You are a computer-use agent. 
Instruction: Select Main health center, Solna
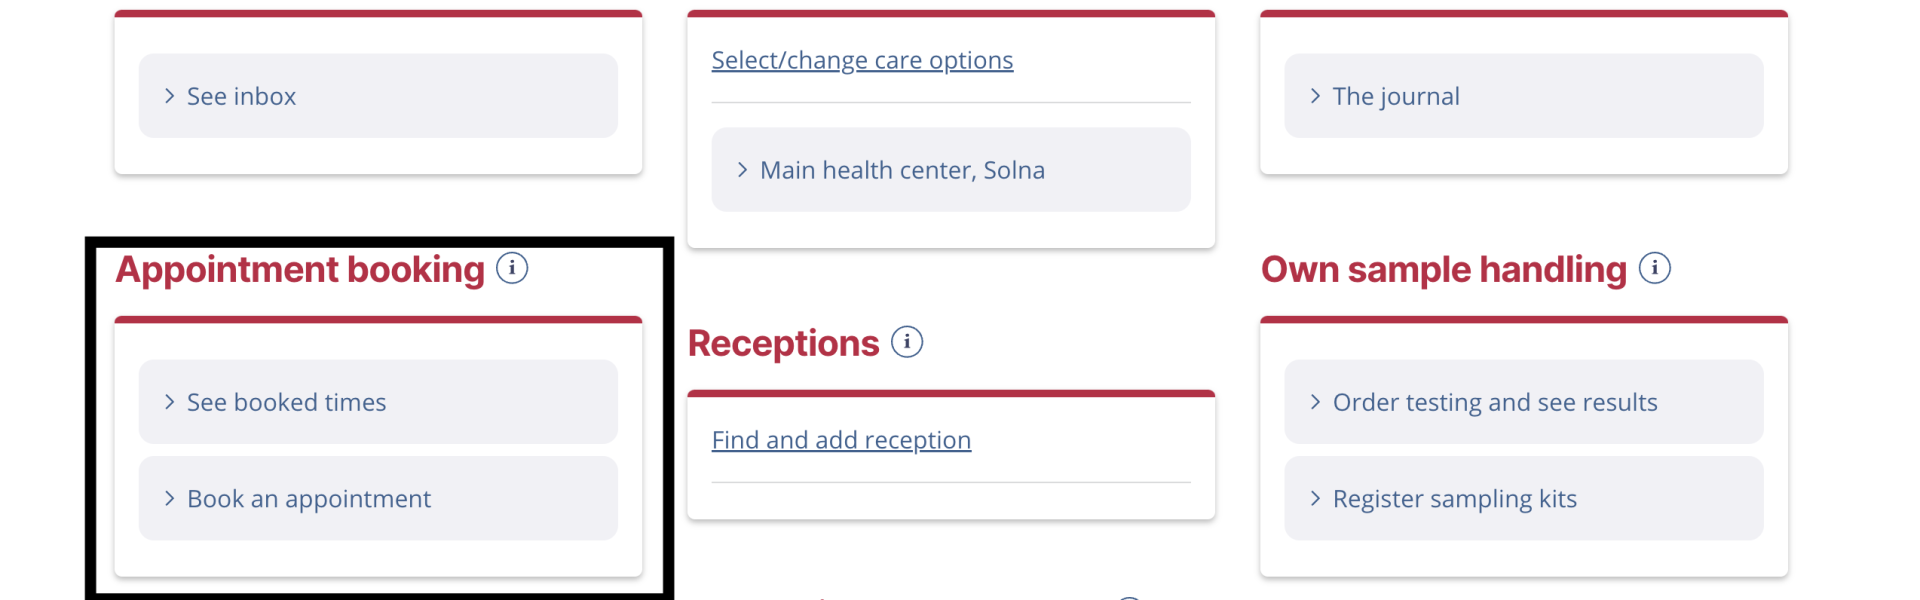pyautogui.click(x=951, y=170)
